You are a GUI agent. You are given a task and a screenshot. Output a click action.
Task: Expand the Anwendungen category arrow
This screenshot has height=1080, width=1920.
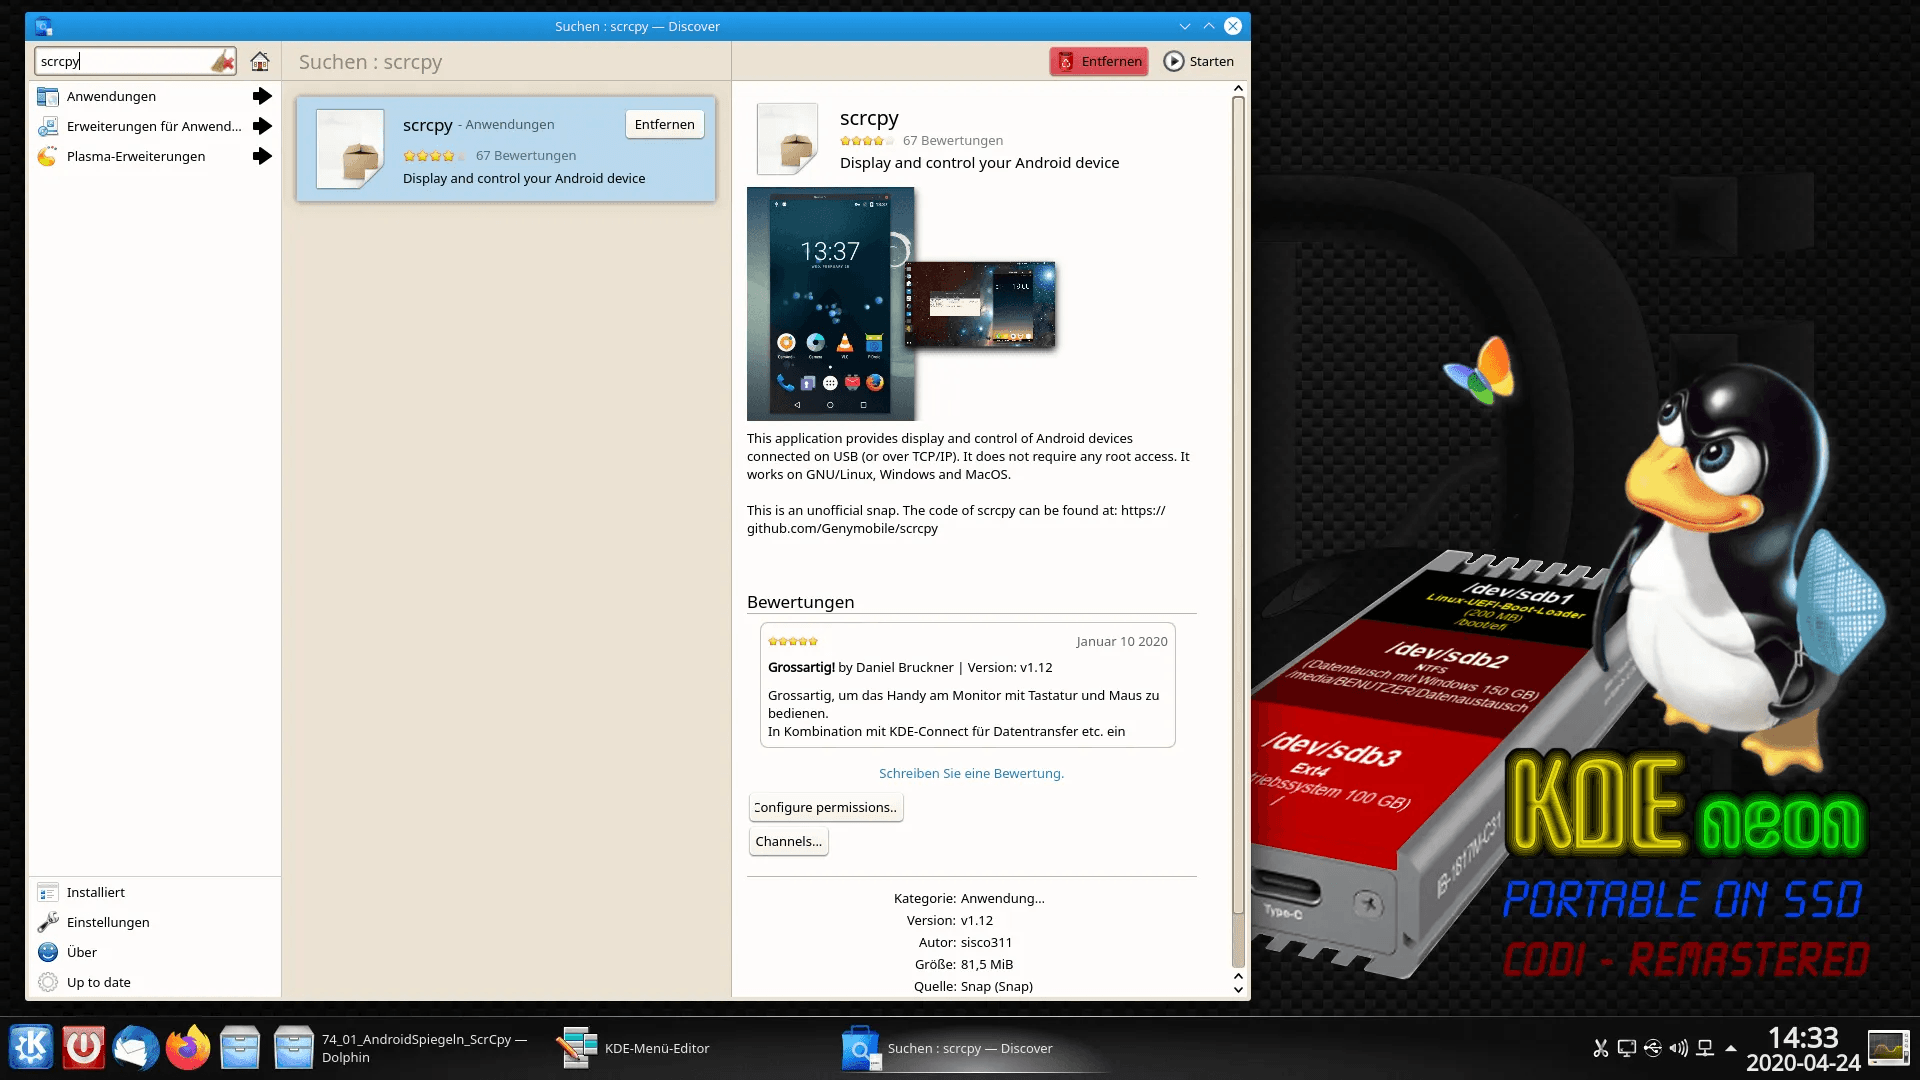(262, 96)
